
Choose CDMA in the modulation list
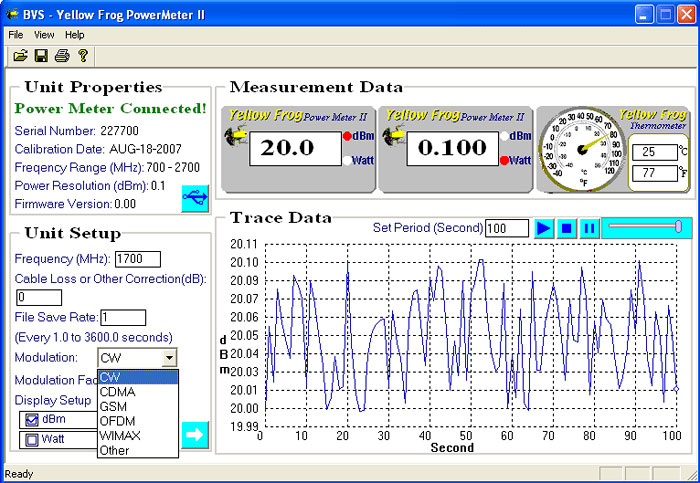(138, 392)
